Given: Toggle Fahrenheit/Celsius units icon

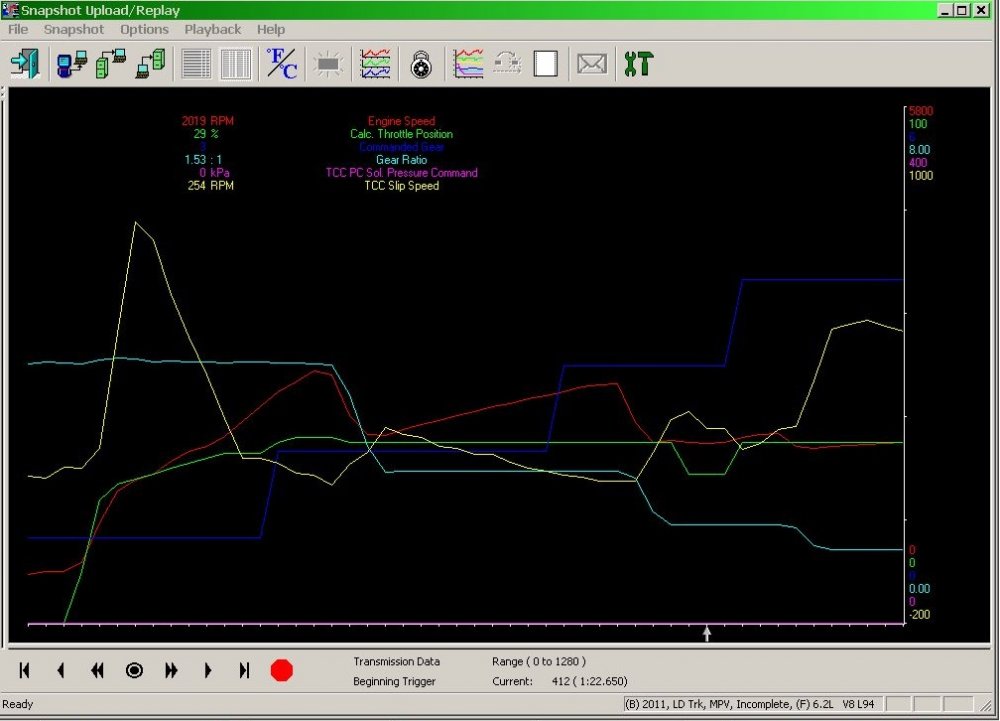Looking at the screenshot, I should (281, 64).
